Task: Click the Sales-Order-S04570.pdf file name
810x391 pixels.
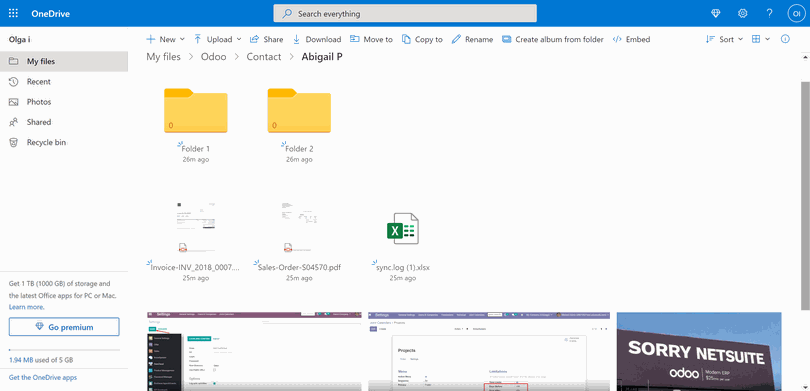Action: point(299,268)
